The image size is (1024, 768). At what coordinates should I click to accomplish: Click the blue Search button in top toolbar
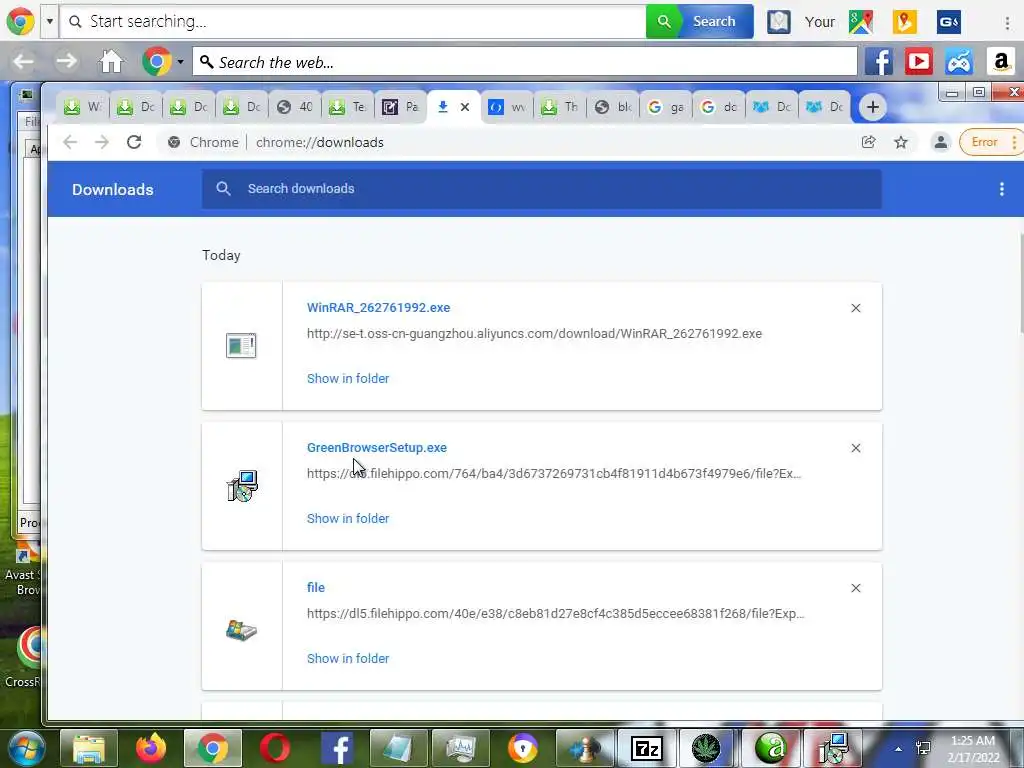716,22
